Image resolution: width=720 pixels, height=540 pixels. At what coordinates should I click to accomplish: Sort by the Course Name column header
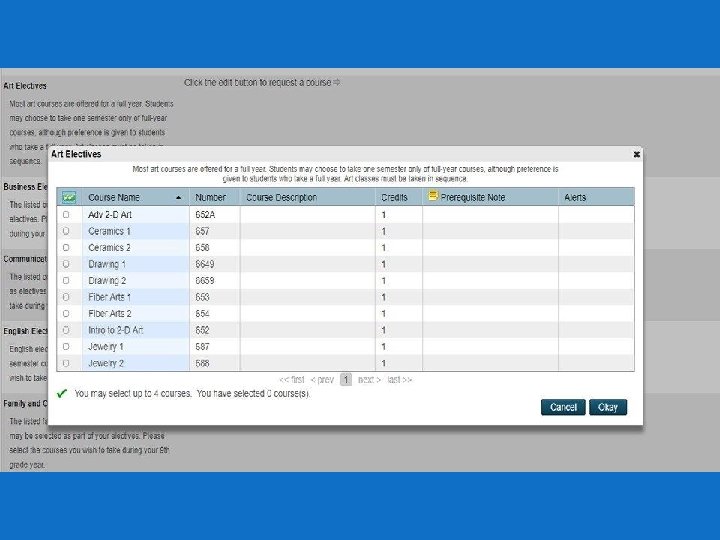click(x=135, y=197)
